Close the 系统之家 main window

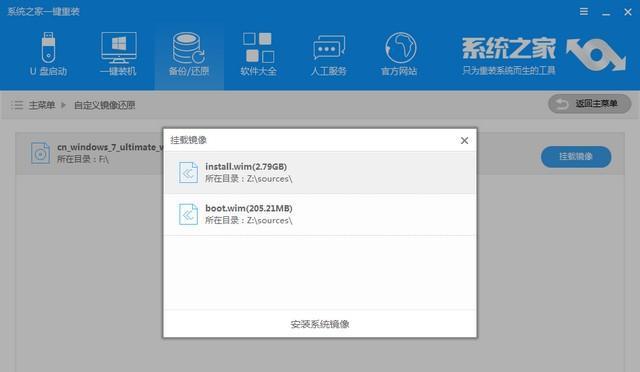(x=628, y=12)
